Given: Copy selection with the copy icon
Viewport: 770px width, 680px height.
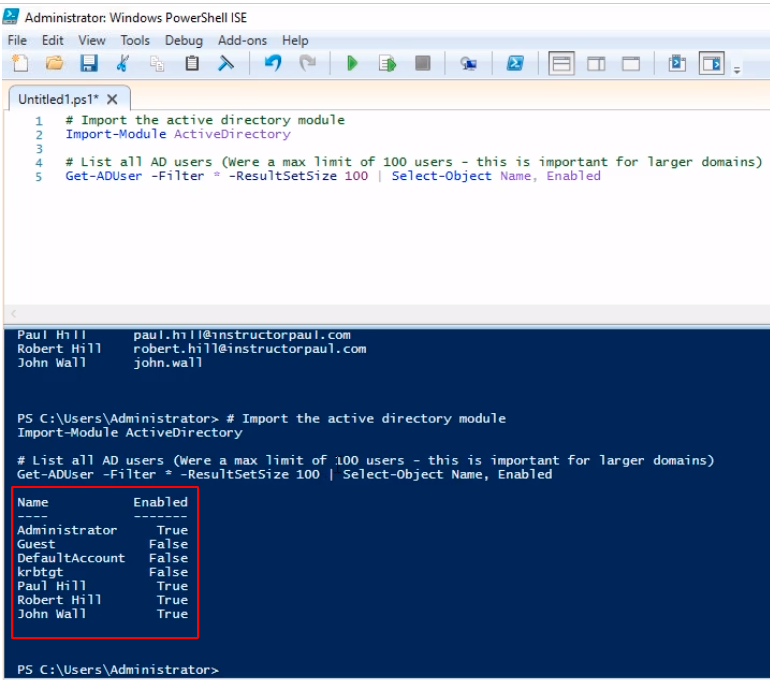Looking at the screenshot, I should coord(157,63).
